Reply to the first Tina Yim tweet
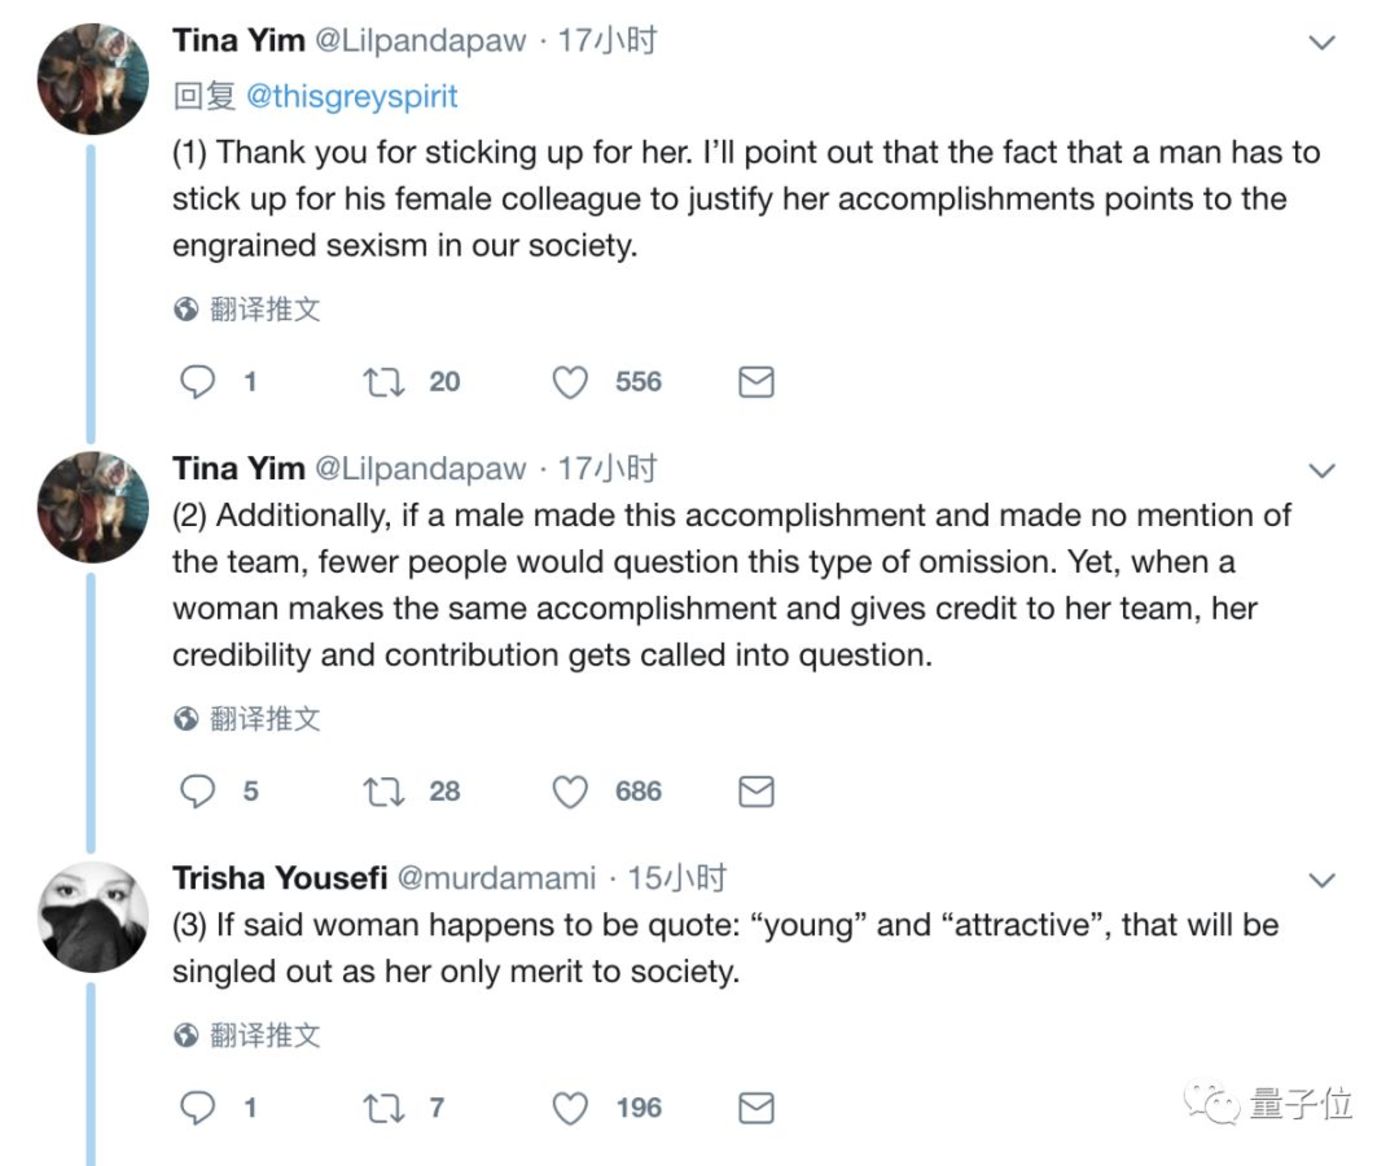1399x1166 pixels. [197, 382]
